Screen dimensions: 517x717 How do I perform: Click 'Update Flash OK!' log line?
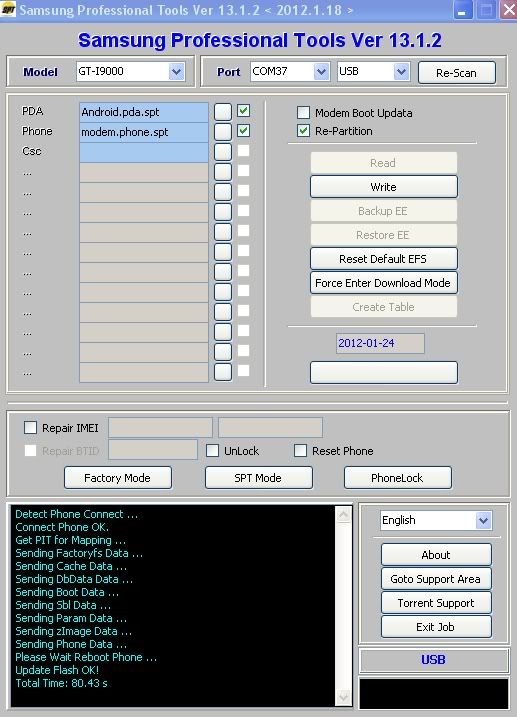[x=57, y=670]
